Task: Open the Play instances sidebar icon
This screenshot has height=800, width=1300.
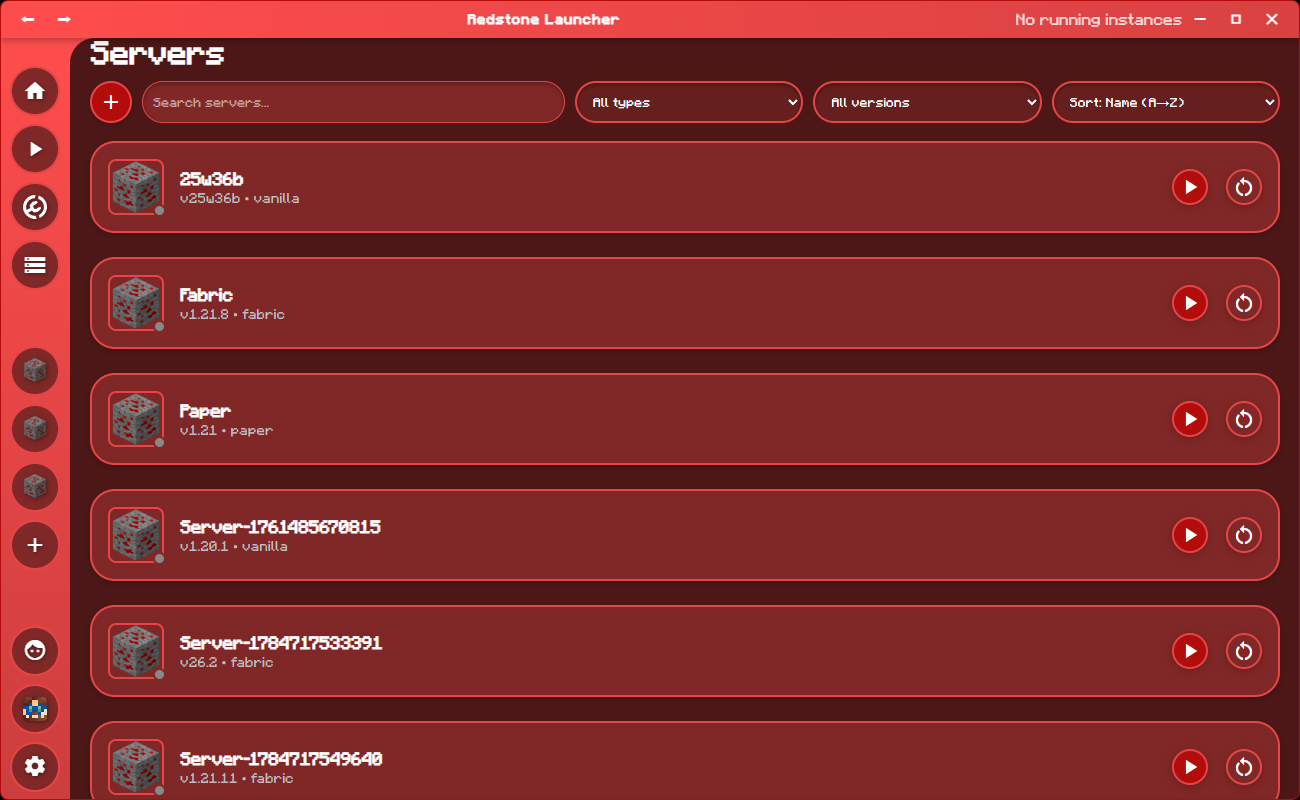Action: click(35, 149)
